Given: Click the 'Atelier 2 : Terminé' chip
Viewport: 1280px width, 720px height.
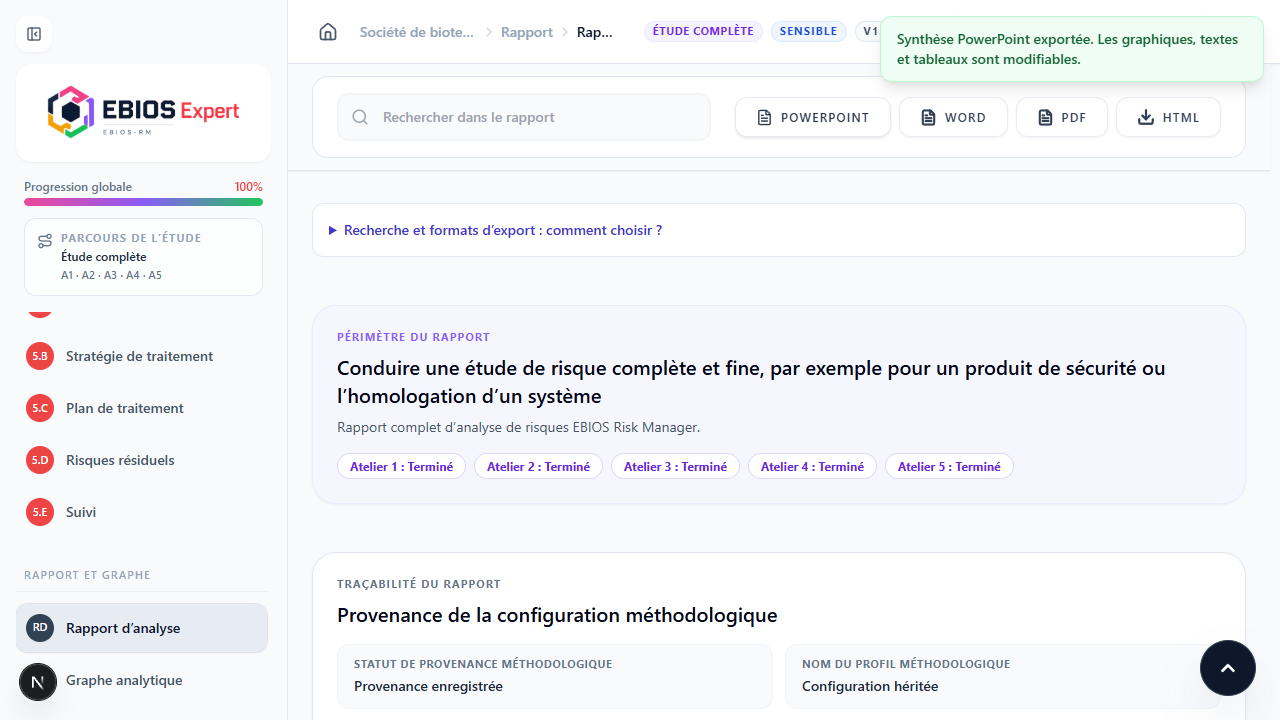Looking at the screenshot, I should pos(538,467).
